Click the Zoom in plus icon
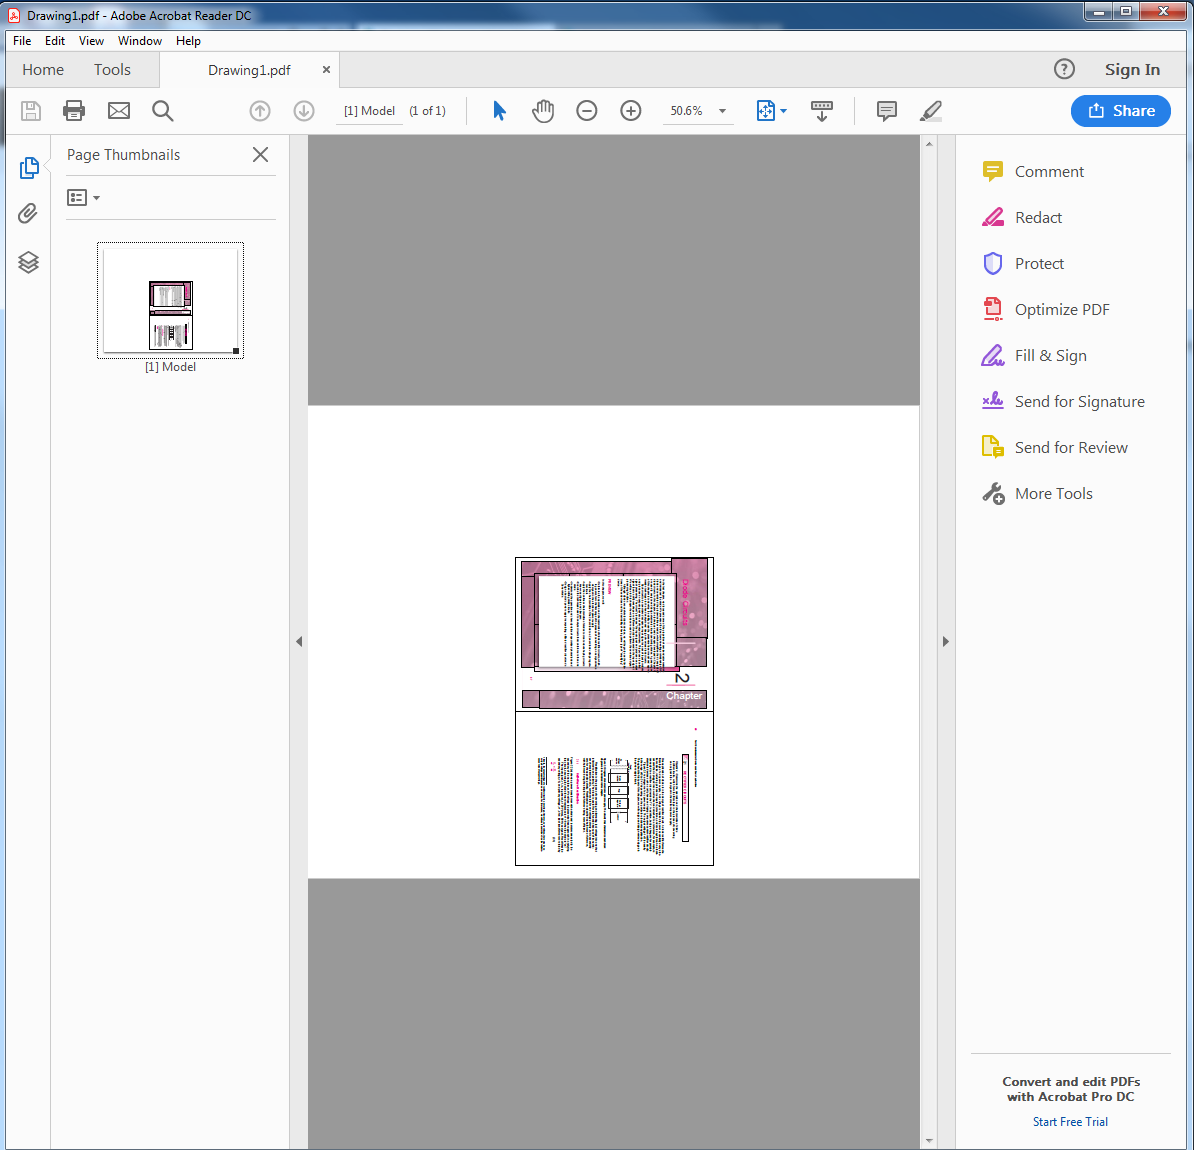The image size is (1194, 1150). pyautogui.click(x=631, y=111)
